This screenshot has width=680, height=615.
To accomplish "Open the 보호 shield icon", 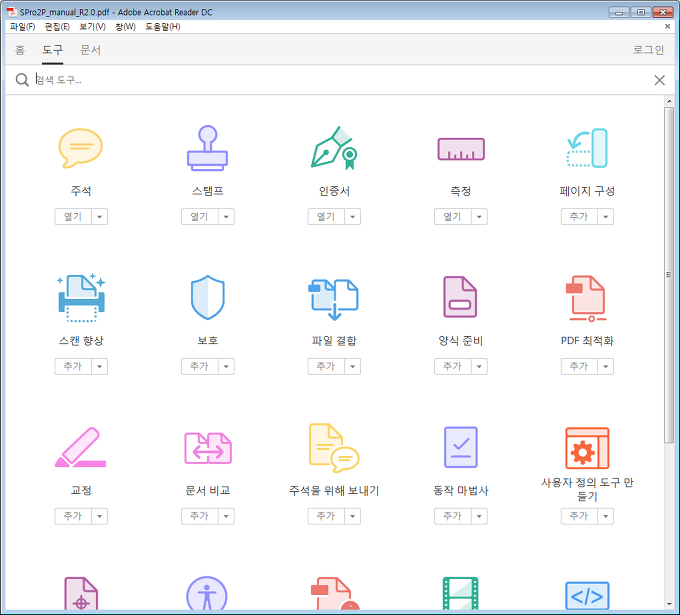I will 208,298.
